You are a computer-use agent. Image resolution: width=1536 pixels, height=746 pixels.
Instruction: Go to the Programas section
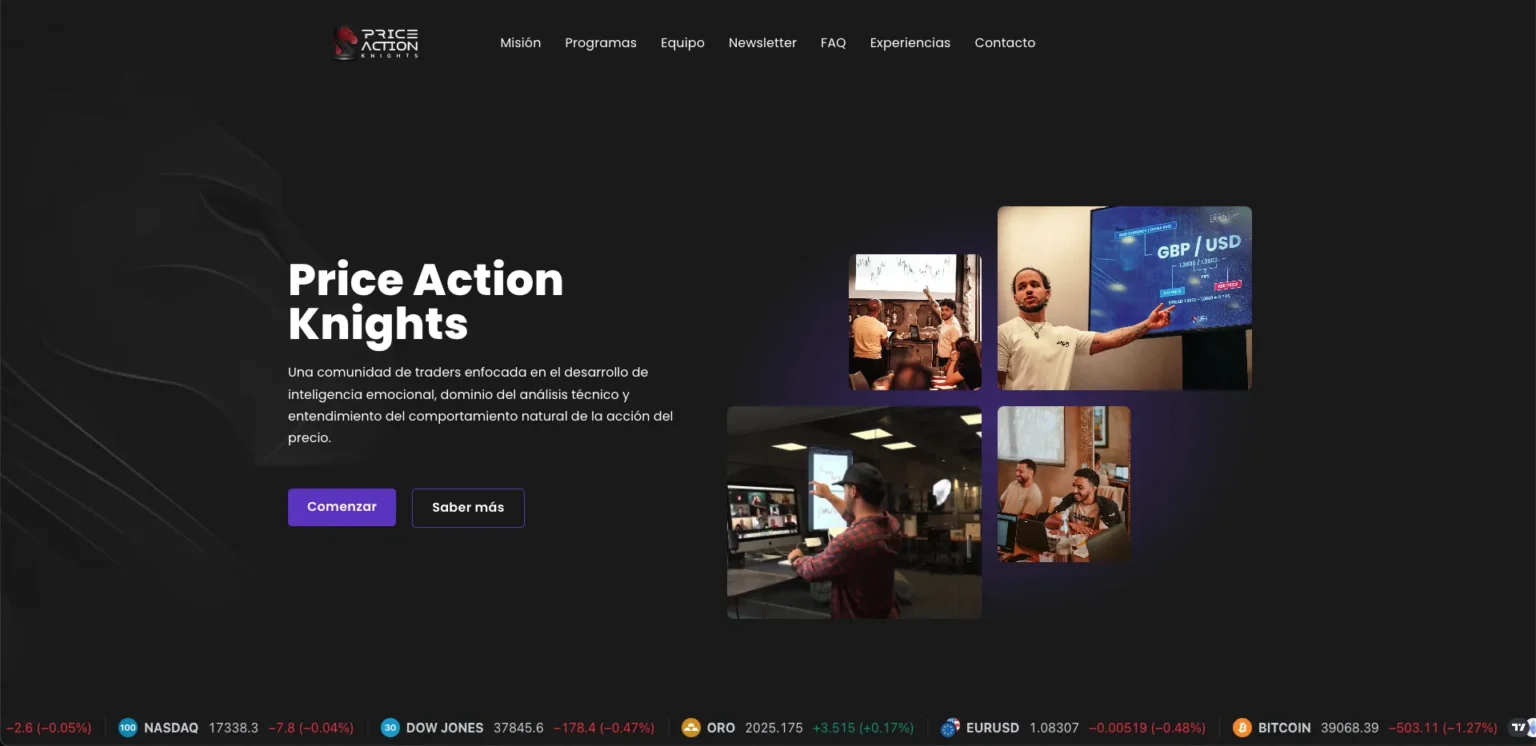[600, 43]
